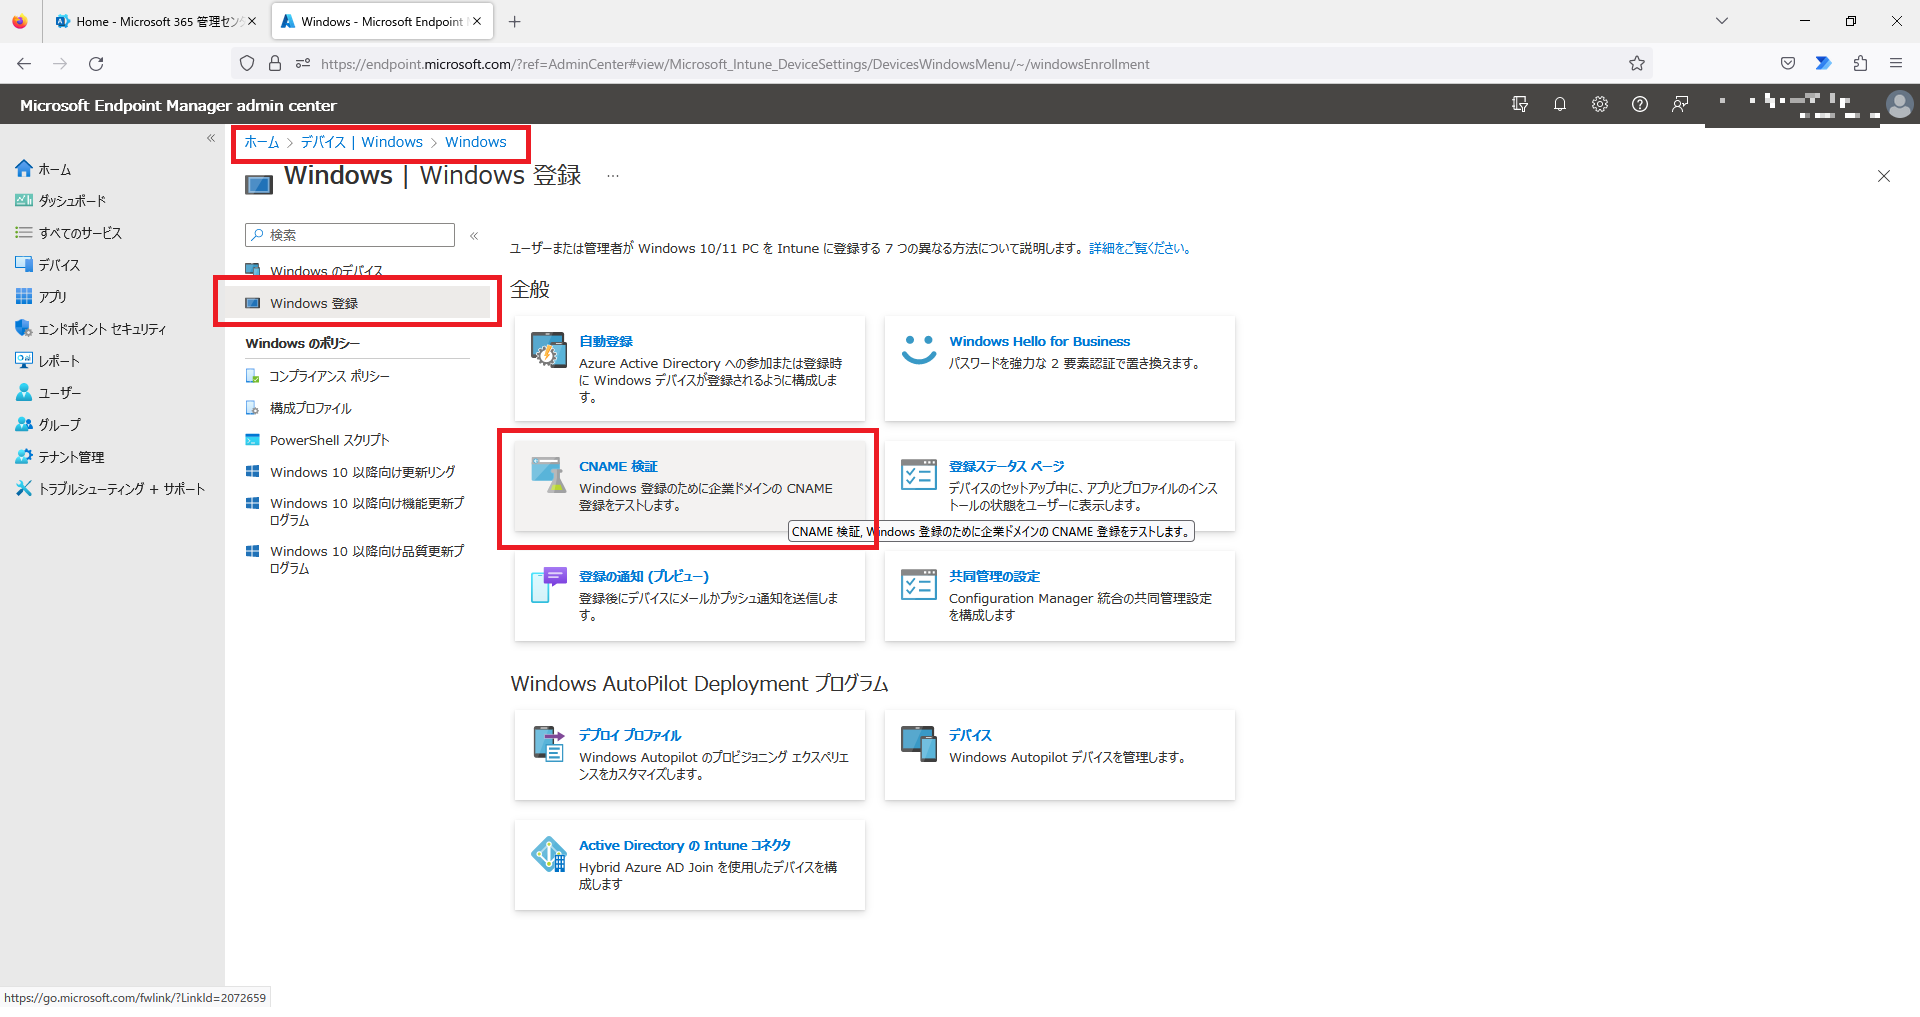Open すべてのサービス list
The width and height of the screenshot is (1920, 1017).
[68, 233]
